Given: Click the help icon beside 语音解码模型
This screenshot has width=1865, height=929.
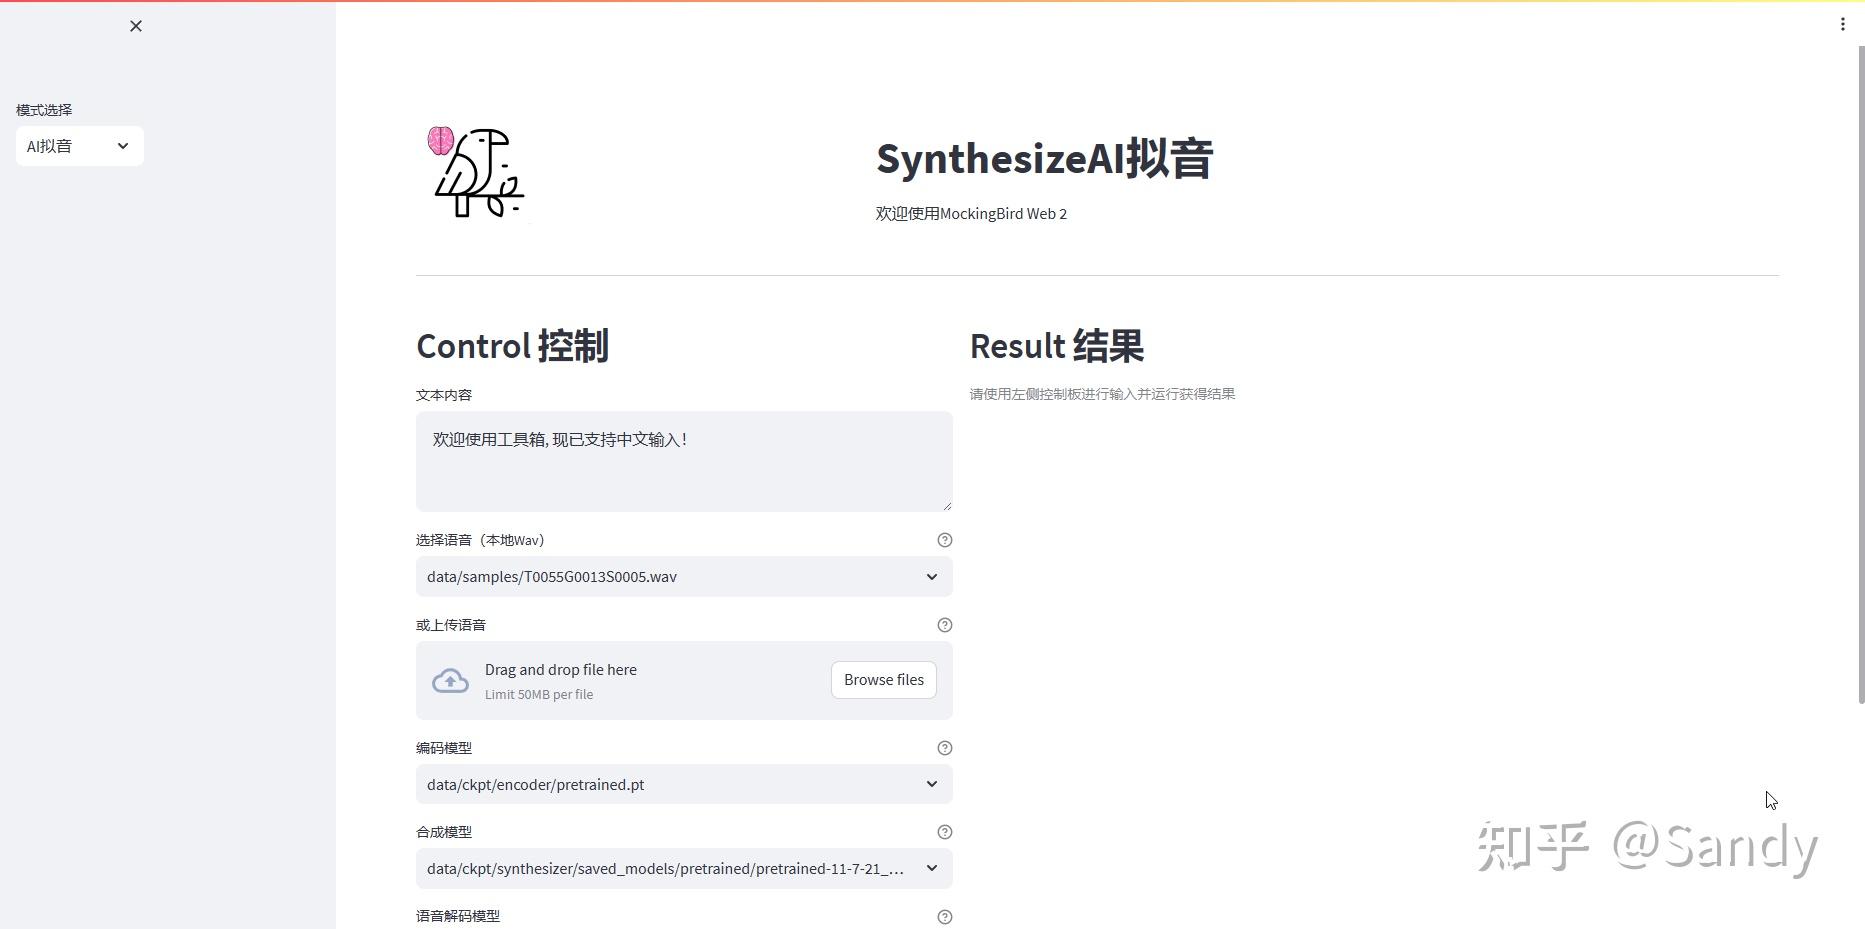Looking at the screenshot, I should coord(944,916).
